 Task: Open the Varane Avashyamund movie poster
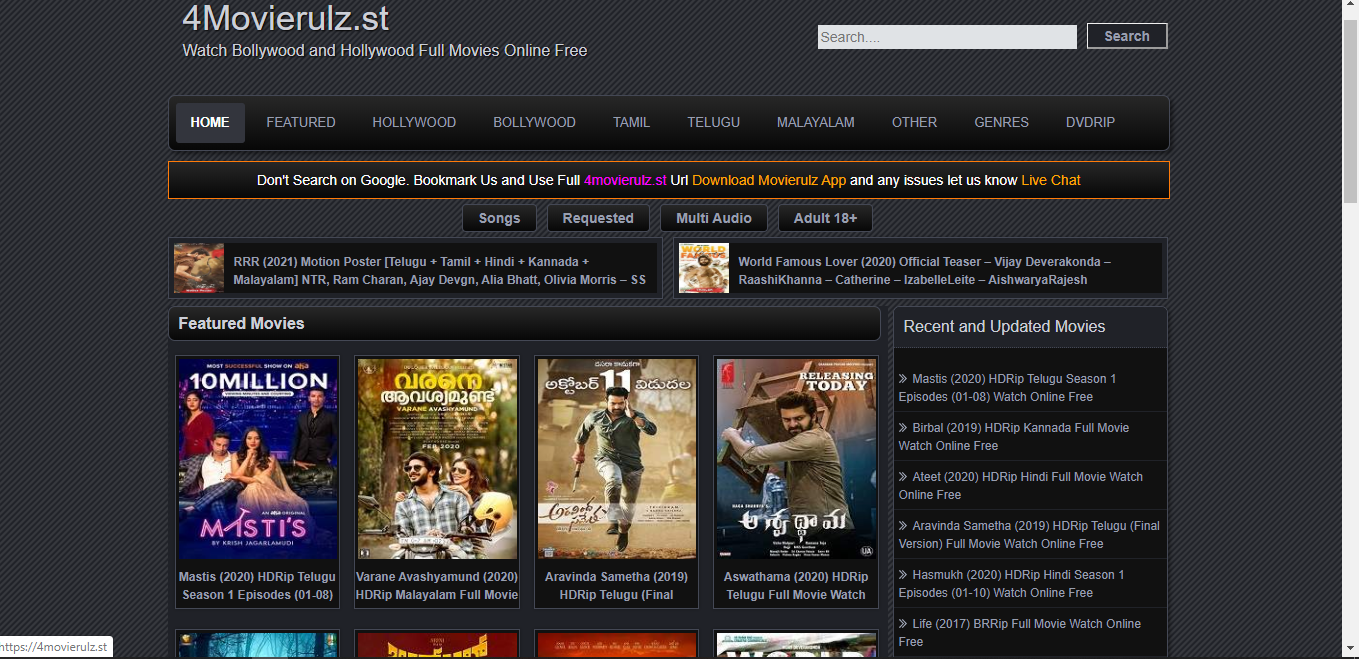[437, 459]
